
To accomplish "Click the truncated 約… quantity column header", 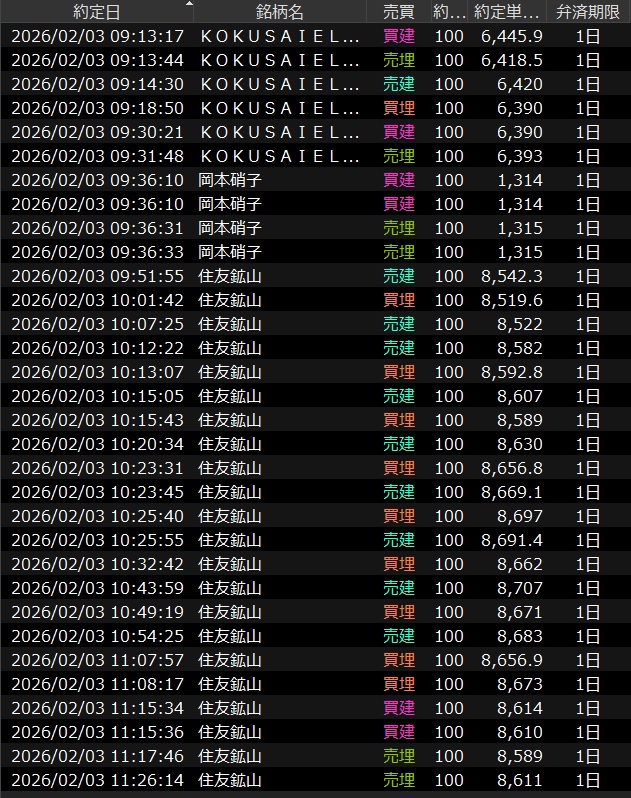I will (448, 12).
